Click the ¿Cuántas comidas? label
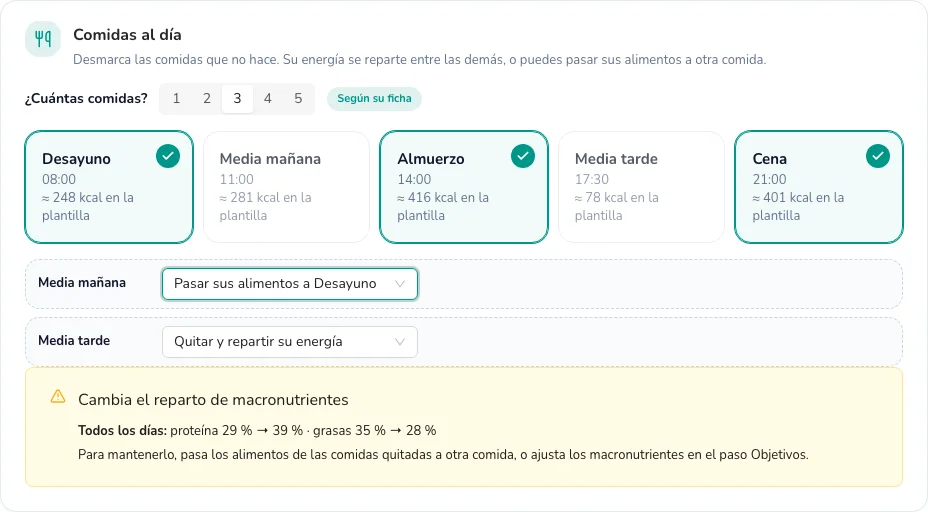 coord(86,98)
